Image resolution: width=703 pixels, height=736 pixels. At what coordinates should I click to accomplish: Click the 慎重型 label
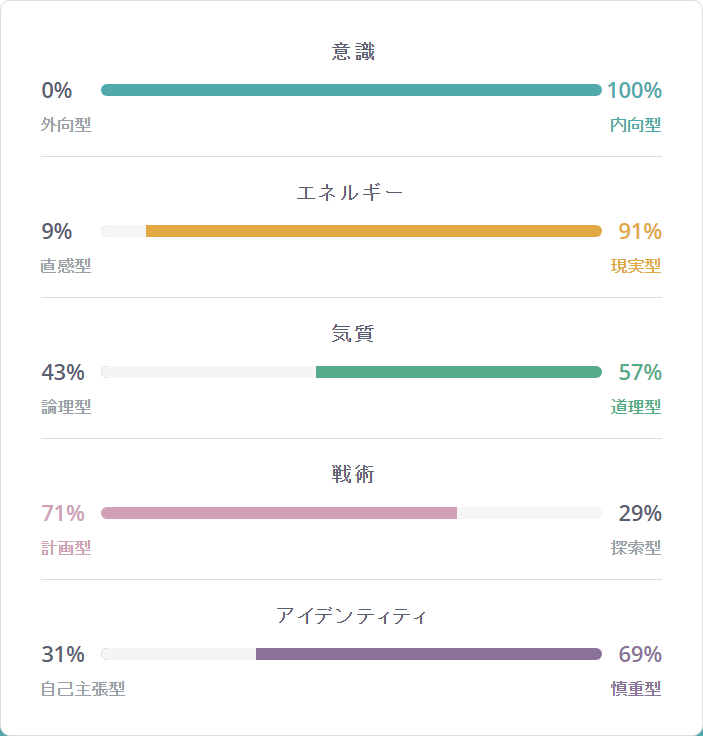pos(635,689)
